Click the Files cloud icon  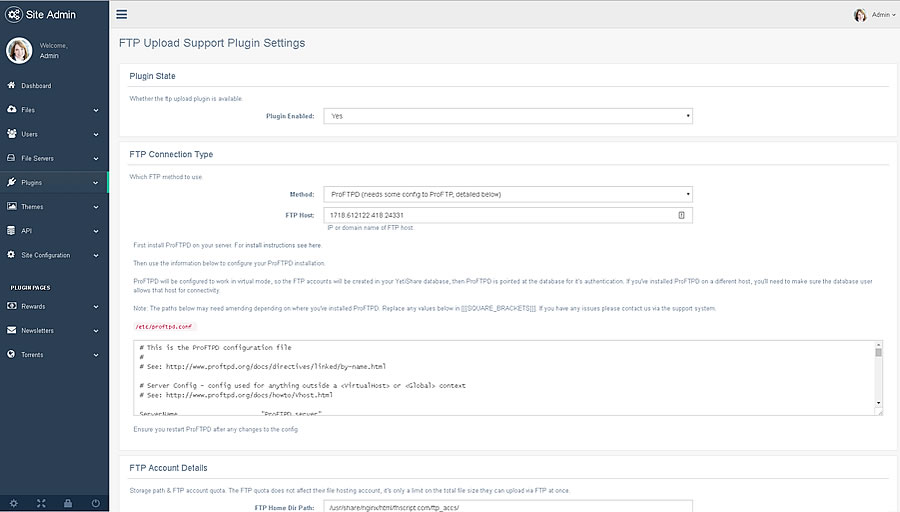point(11,109)
